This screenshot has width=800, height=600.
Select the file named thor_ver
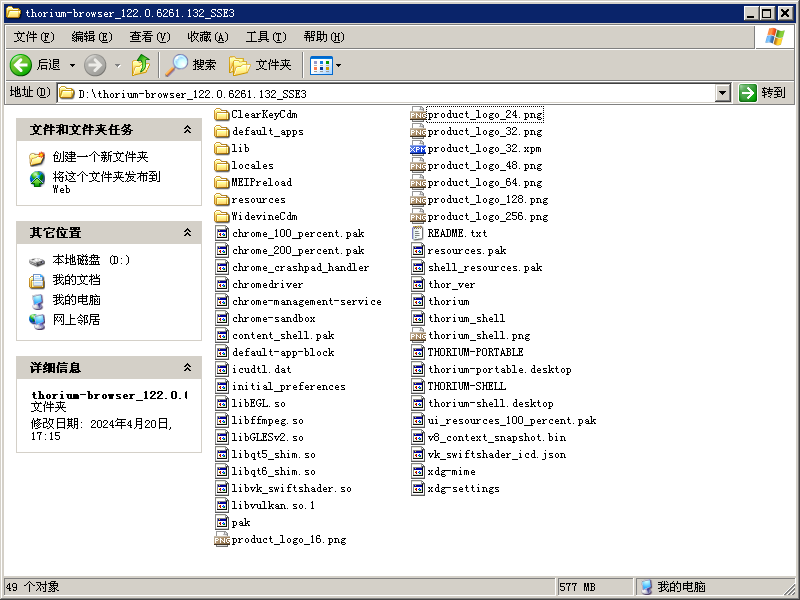(x=452, y=285)
